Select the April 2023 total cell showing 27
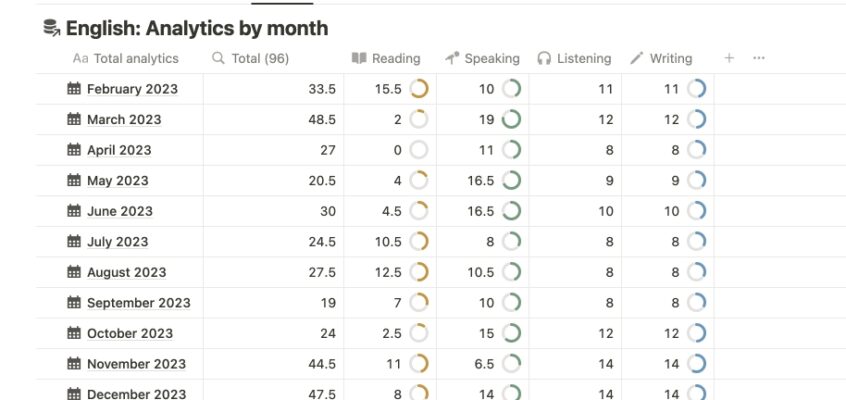Screen dimensions: 846x400 [274, 150]
